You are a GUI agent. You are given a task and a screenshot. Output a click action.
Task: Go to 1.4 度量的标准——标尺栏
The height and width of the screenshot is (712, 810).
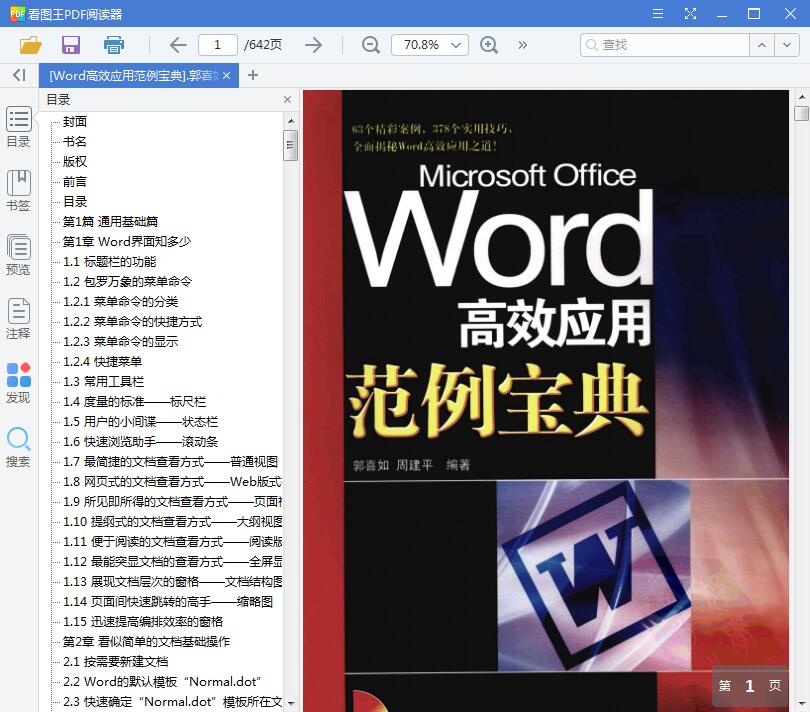134,401
